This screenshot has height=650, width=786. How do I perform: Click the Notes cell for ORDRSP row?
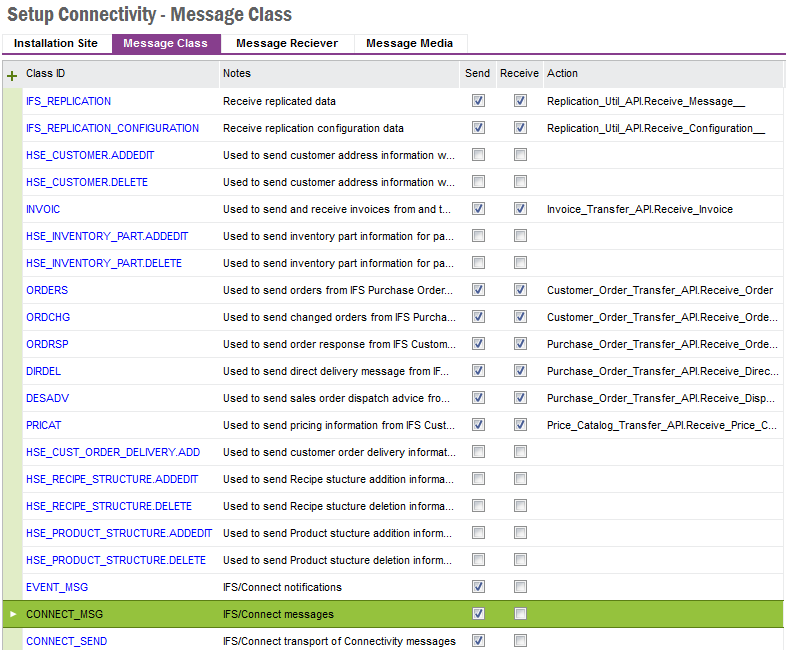coord(338,344)
